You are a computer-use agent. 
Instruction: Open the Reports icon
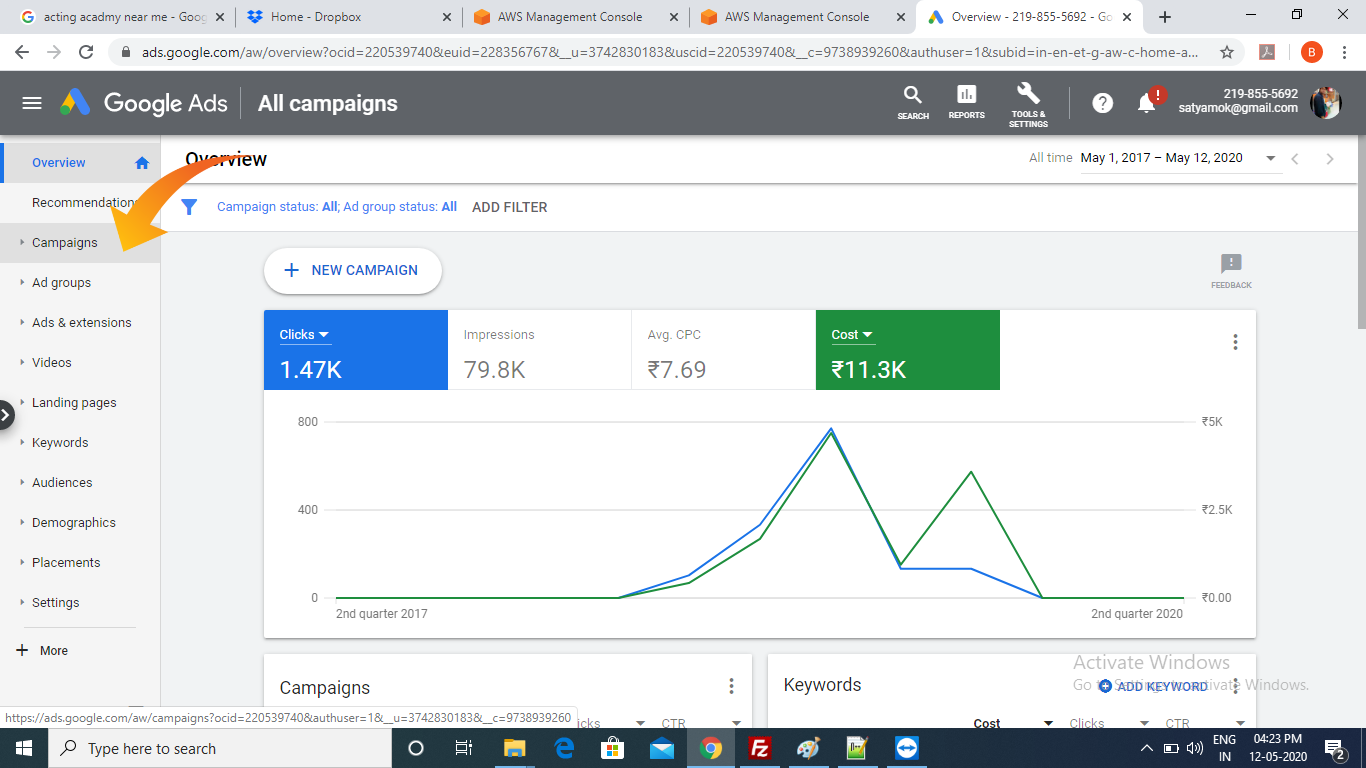[967, 103]
